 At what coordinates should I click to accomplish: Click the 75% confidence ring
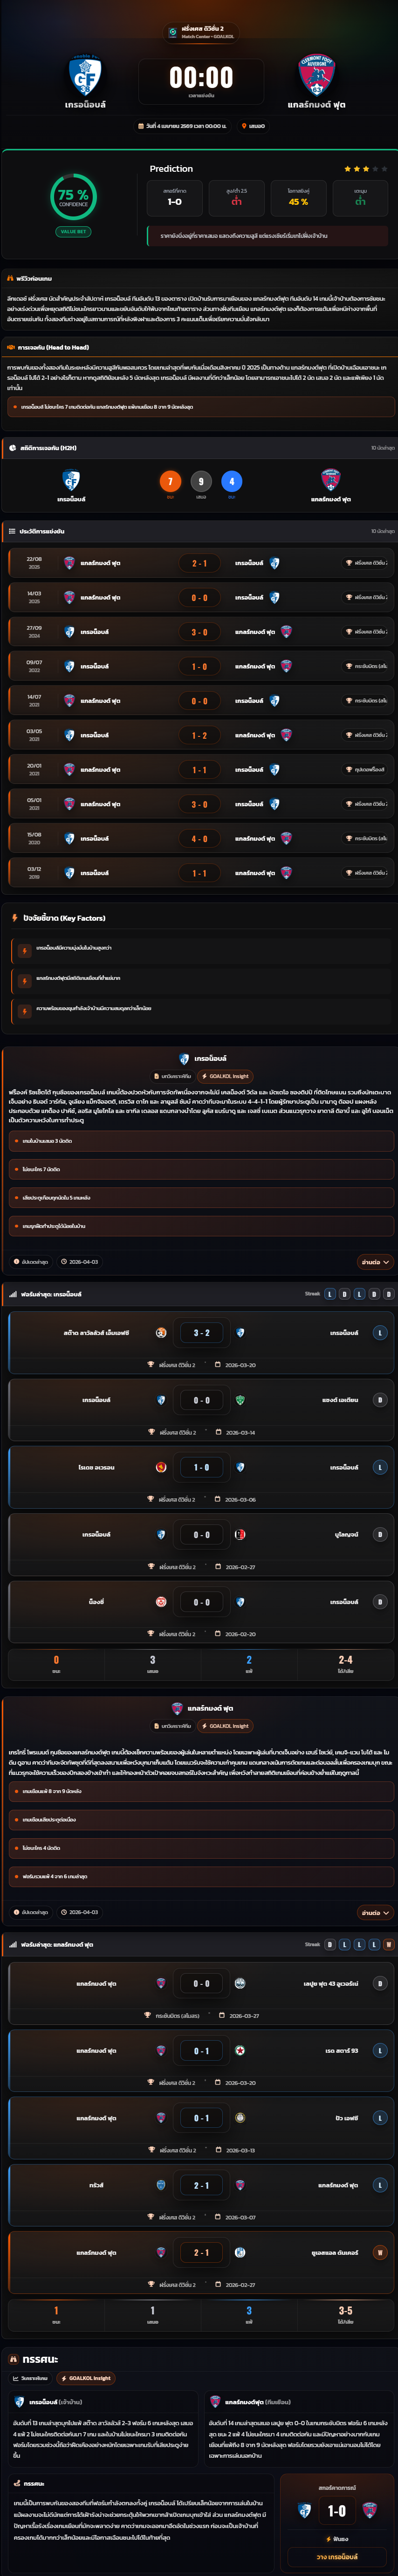[73, 196]
